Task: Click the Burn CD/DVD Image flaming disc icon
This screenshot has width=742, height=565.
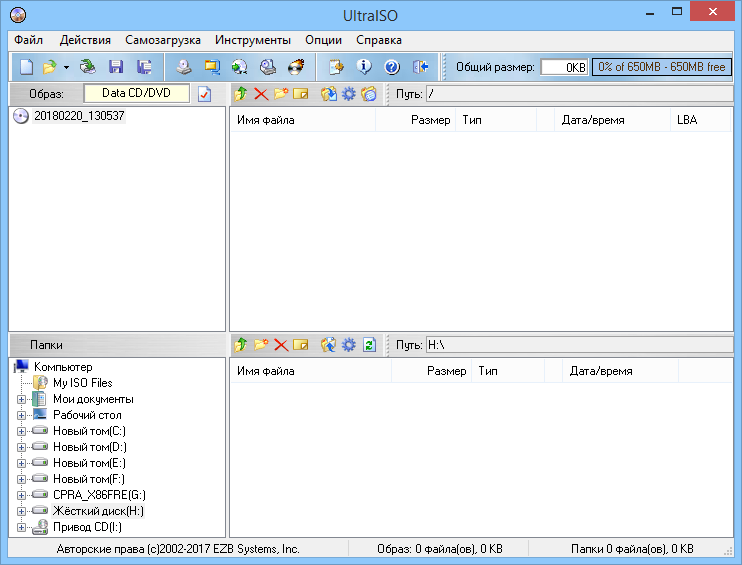Action: 296,67
